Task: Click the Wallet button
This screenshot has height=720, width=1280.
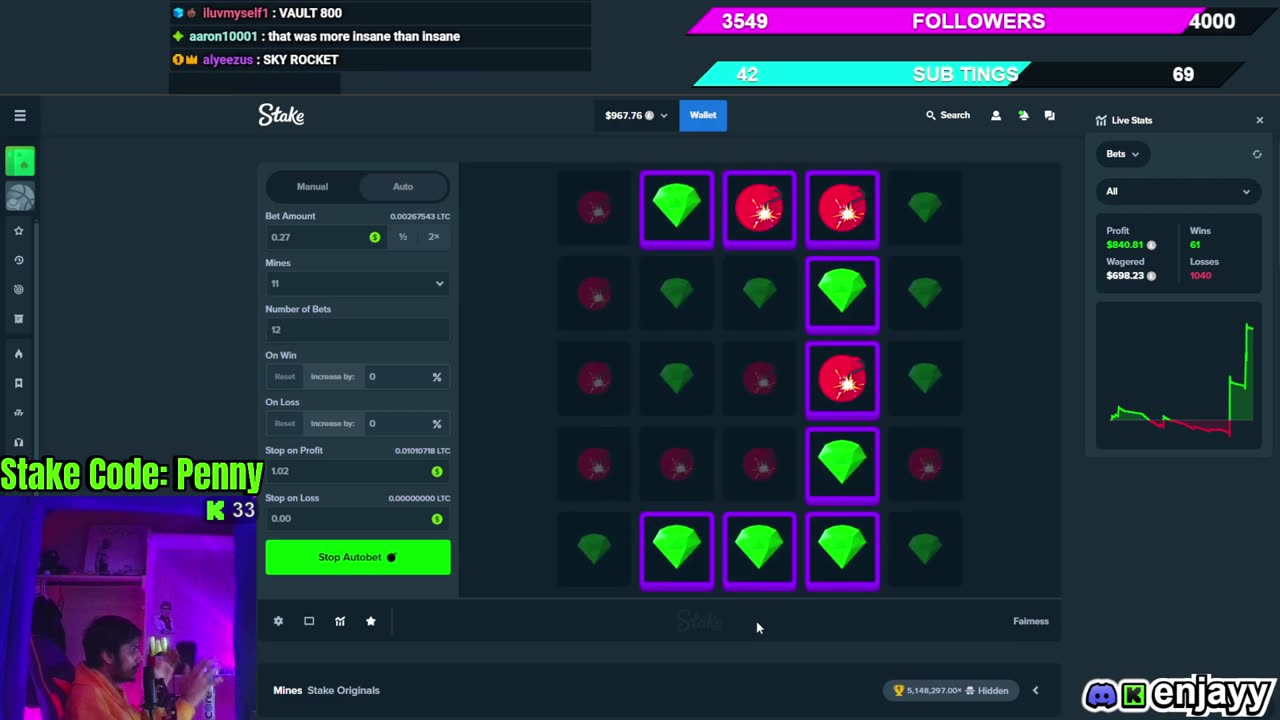Action: (x=703, y=115)
